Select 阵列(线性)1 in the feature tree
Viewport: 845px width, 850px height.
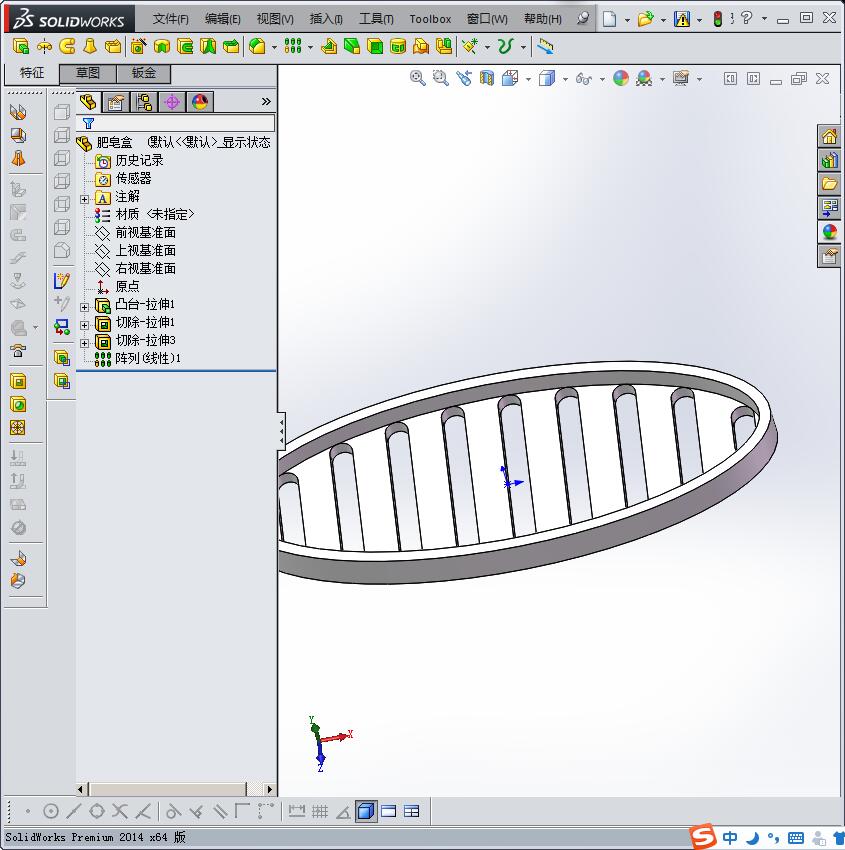coord(147,358)
